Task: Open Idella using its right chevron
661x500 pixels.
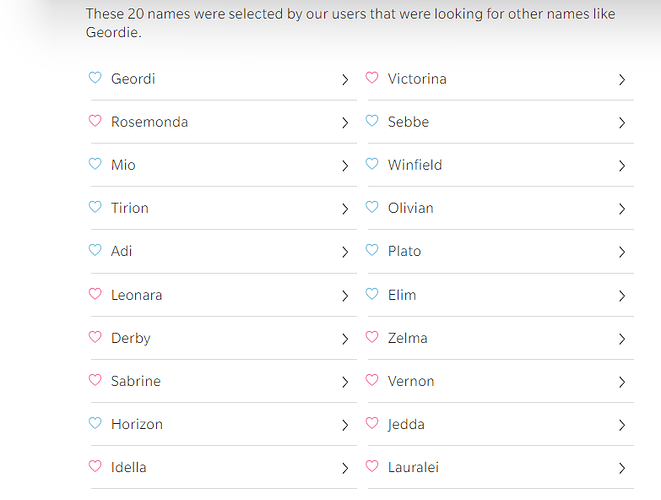Action: (345, 468)
